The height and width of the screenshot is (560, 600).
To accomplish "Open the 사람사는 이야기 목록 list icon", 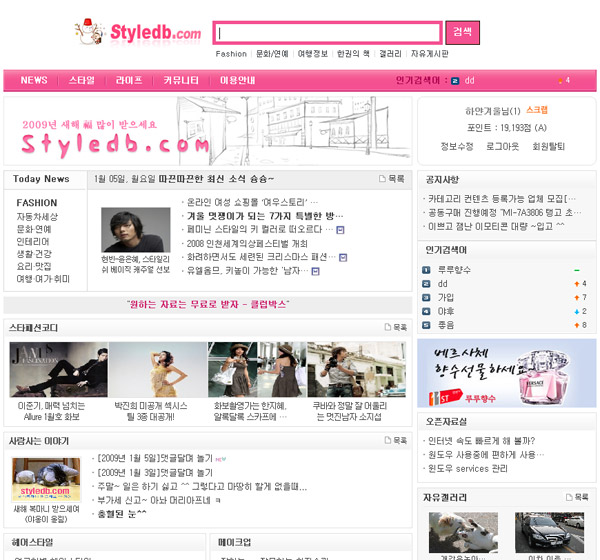I will click(394, 441).
